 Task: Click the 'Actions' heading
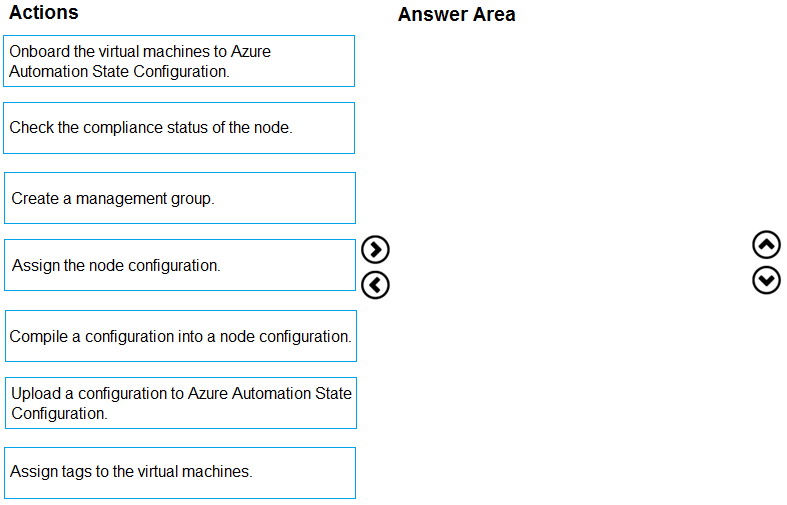(x=44, y=13)
